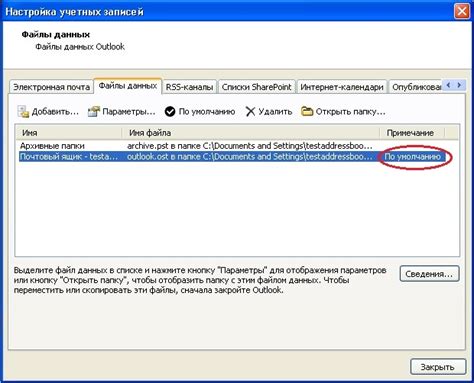The image size is (474, 383).
Task: Select the Файлы данных tab
Action: pyautogui.click(x=128, y=86)
